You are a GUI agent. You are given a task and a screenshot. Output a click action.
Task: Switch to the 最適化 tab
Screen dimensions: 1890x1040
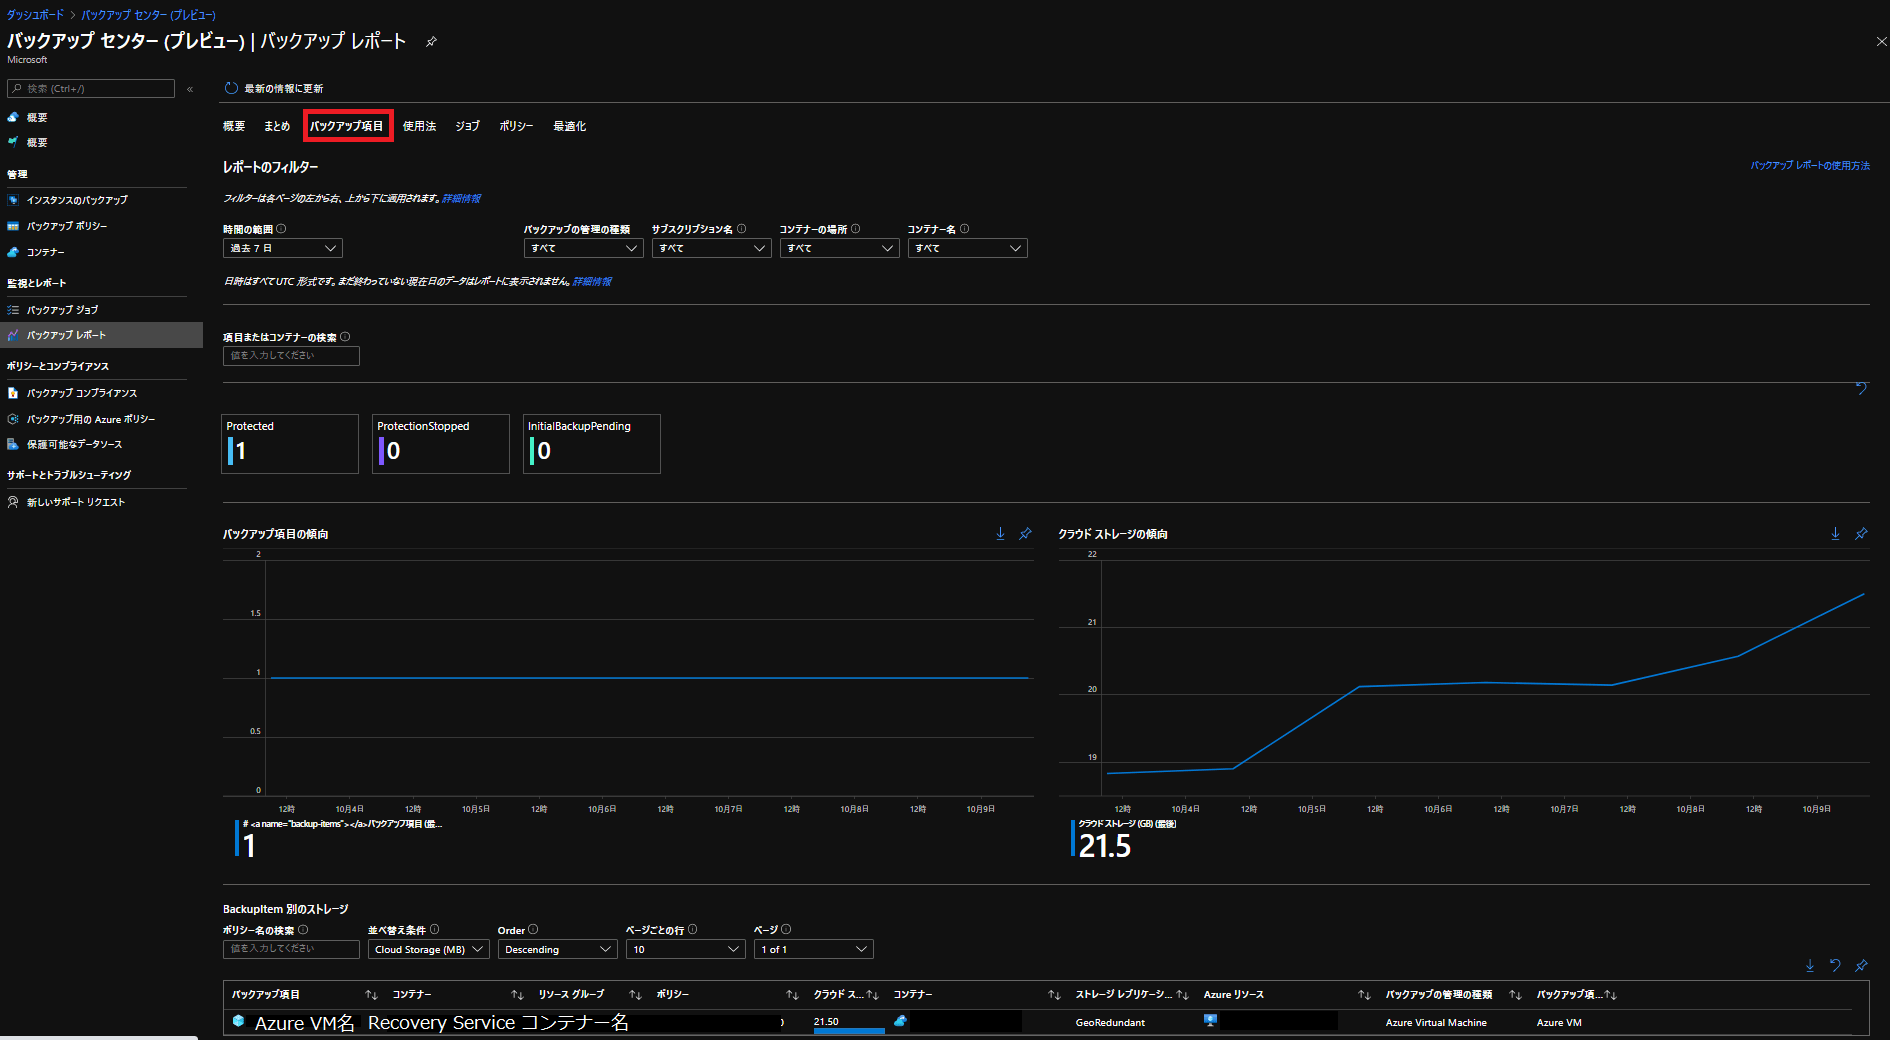[569, 126]
